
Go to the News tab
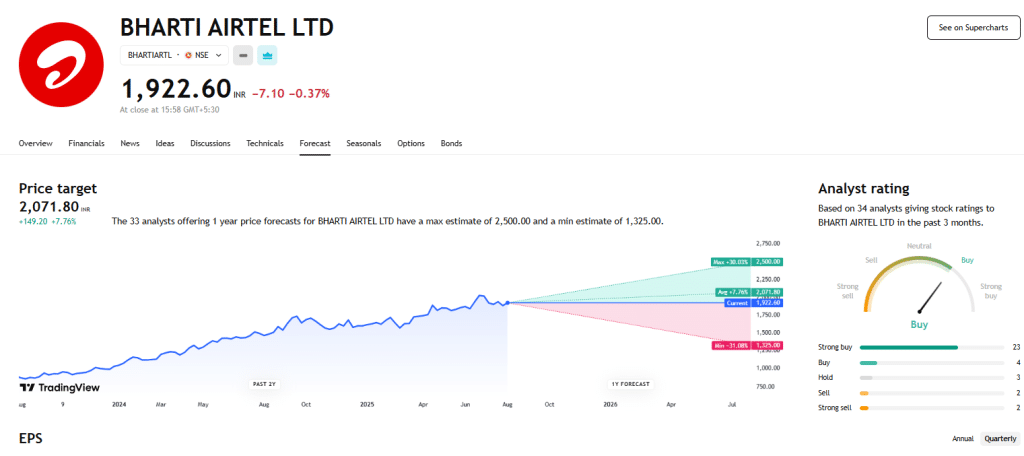(130, 144)
